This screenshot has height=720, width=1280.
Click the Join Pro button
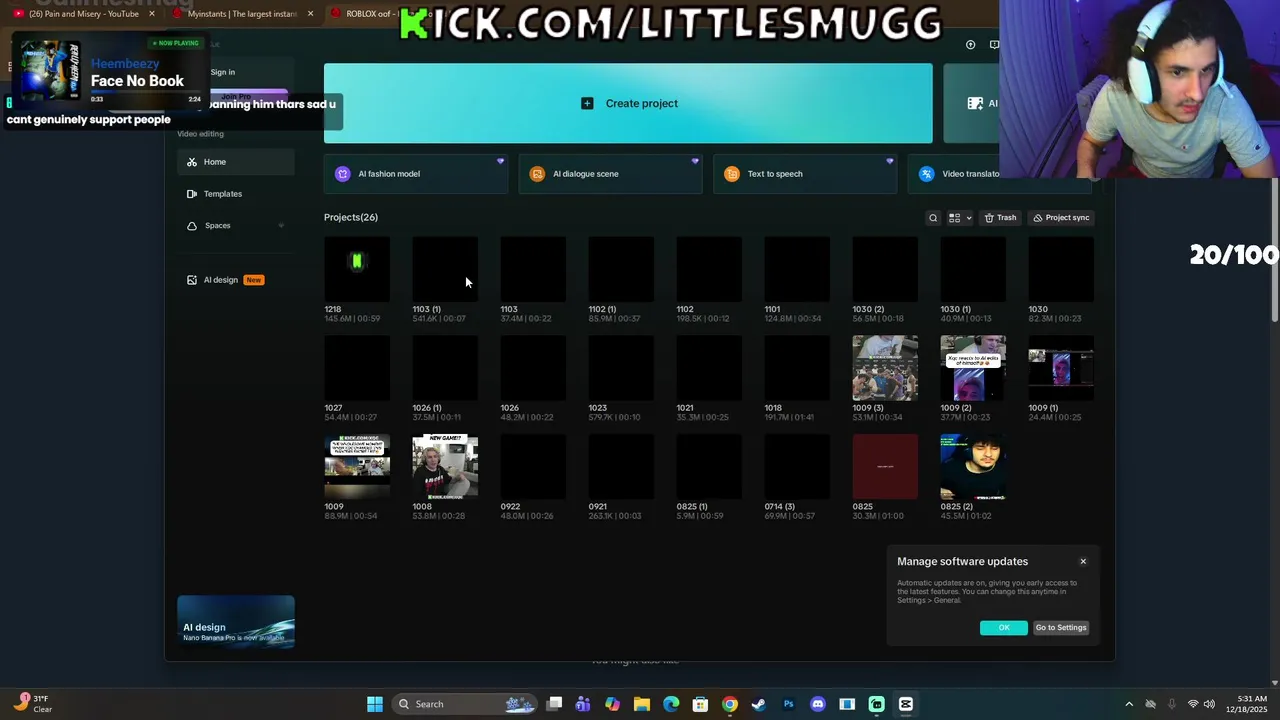(236, 96)
